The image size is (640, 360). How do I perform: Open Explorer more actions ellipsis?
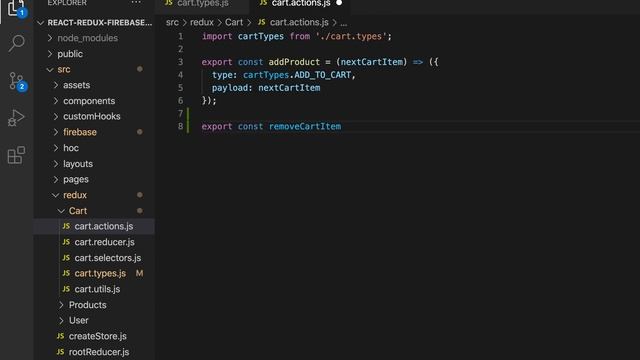136,3
